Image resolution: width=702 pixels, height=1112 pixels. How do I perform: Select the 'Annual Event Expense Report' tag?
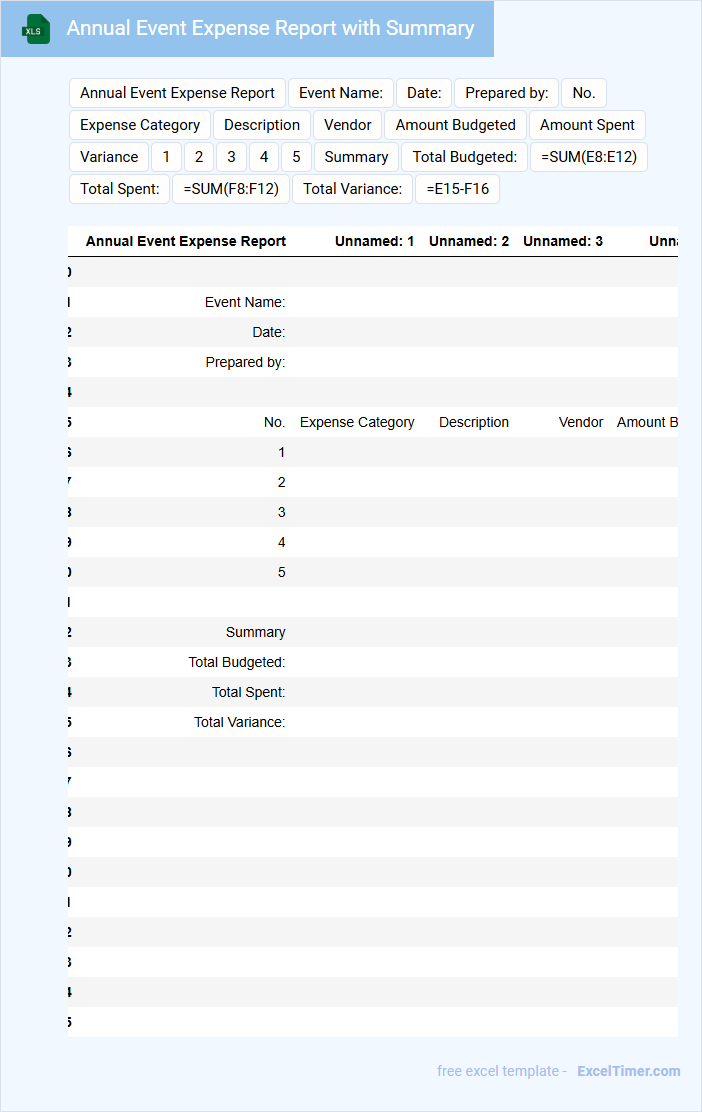tap(177, 93)
